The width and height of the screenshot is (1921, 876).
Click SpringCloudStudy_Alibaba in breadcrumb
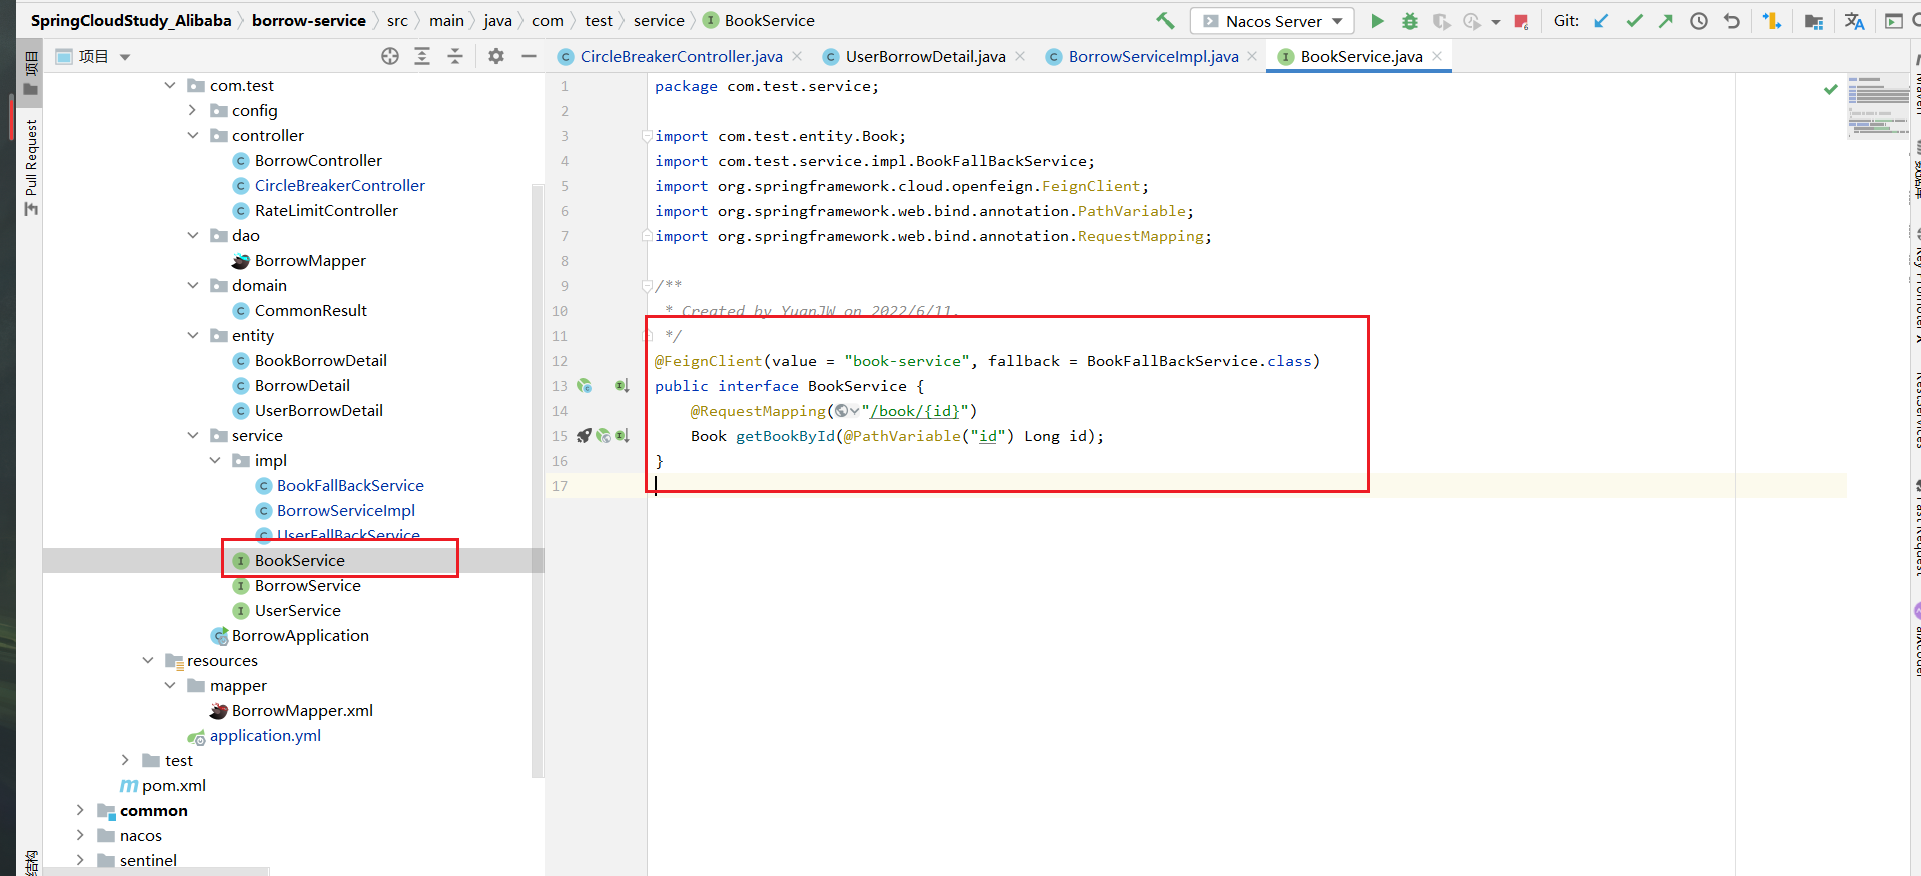(x=131, y=21)
